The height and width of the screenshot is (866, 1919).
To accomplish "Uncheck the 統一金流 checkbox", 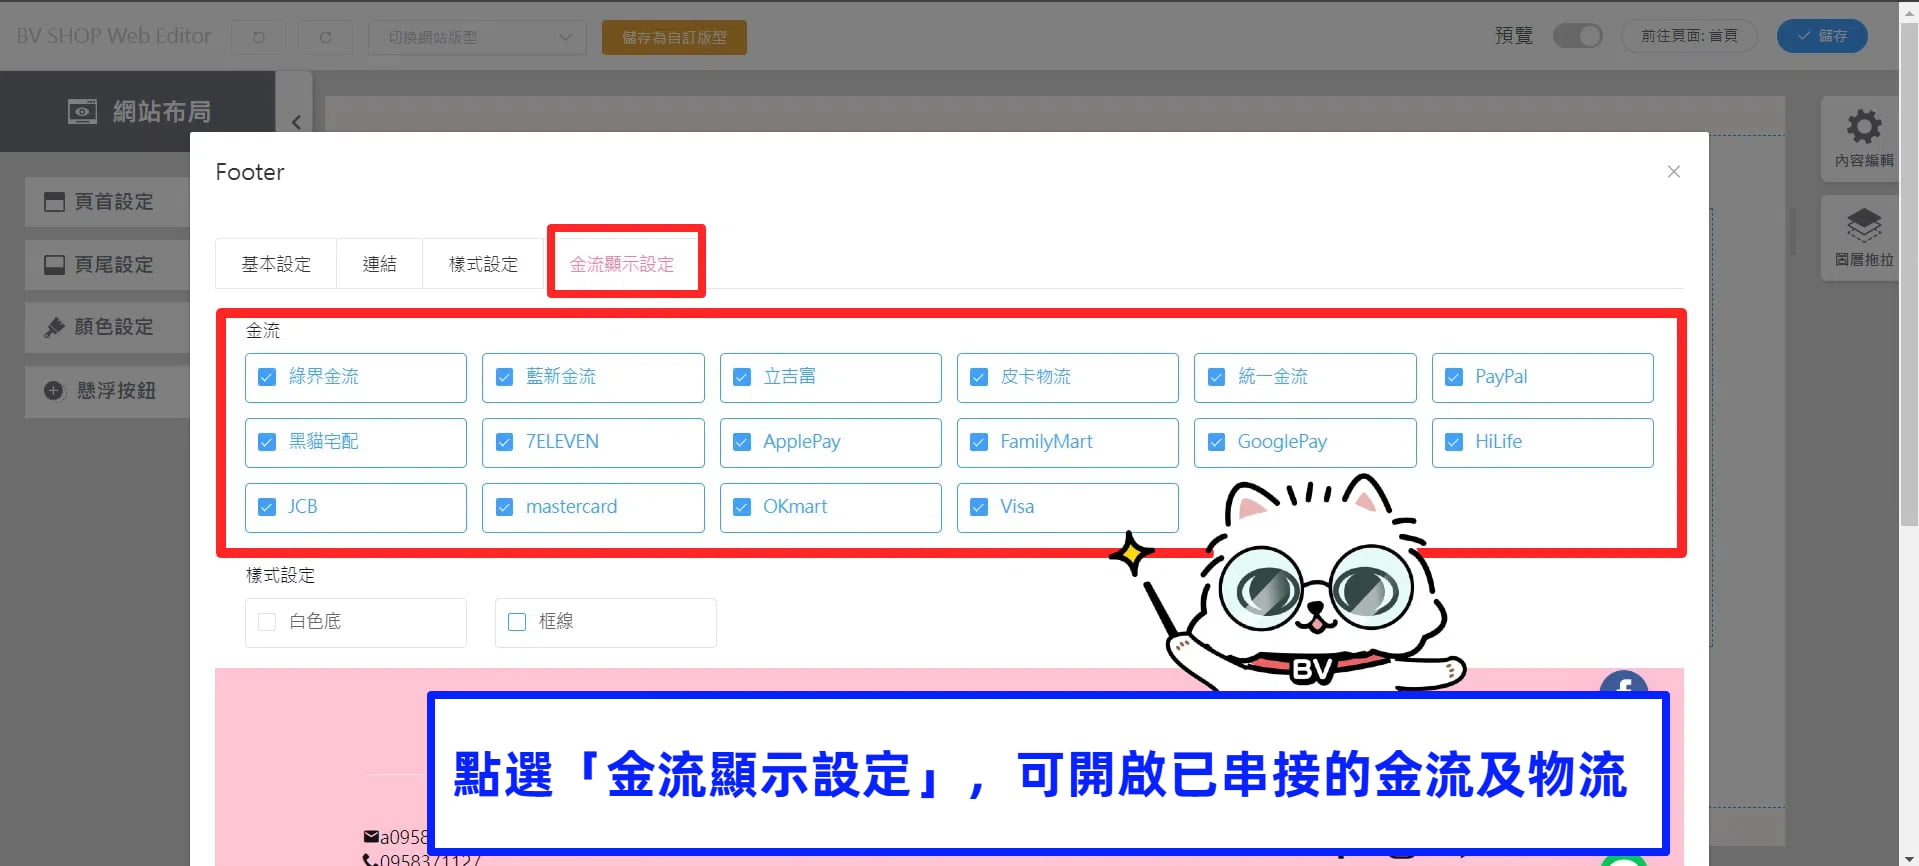I will click(x=1216, y=377).
